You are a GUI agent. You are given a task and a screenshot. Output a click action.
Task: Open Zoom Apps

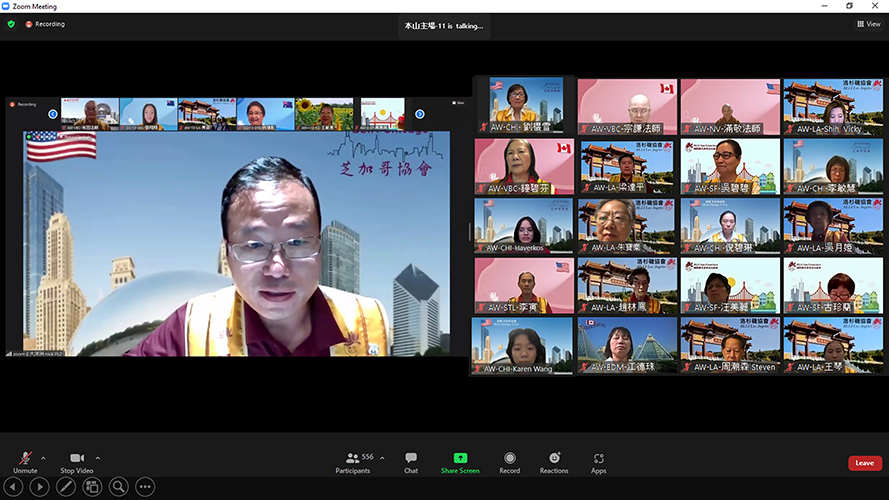[599, 461]
